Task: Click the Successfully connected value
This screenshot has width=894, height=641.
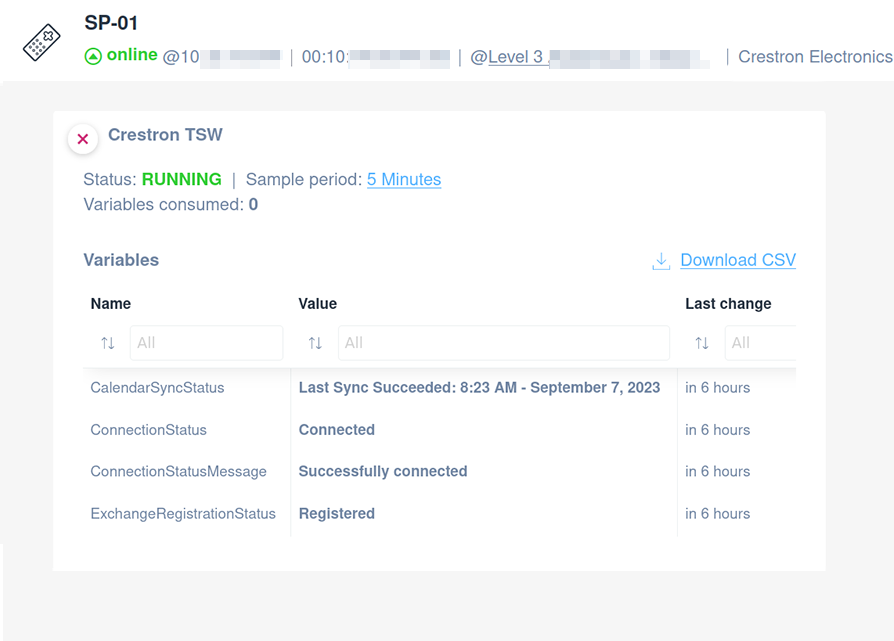Action: pos(383,472)
